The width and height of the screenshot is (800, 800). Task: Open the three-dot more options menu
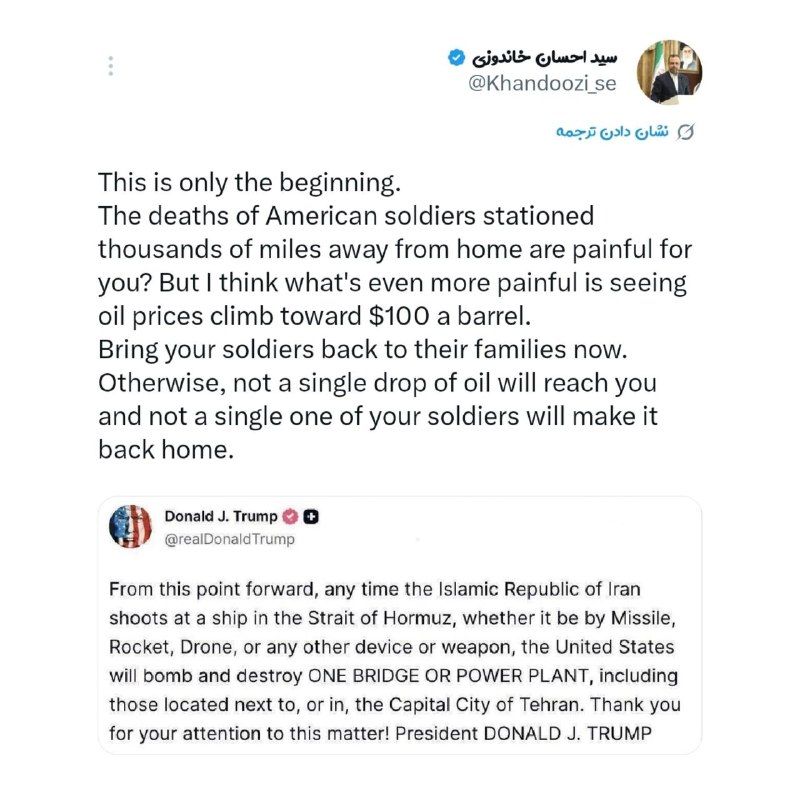pos(111,66)
